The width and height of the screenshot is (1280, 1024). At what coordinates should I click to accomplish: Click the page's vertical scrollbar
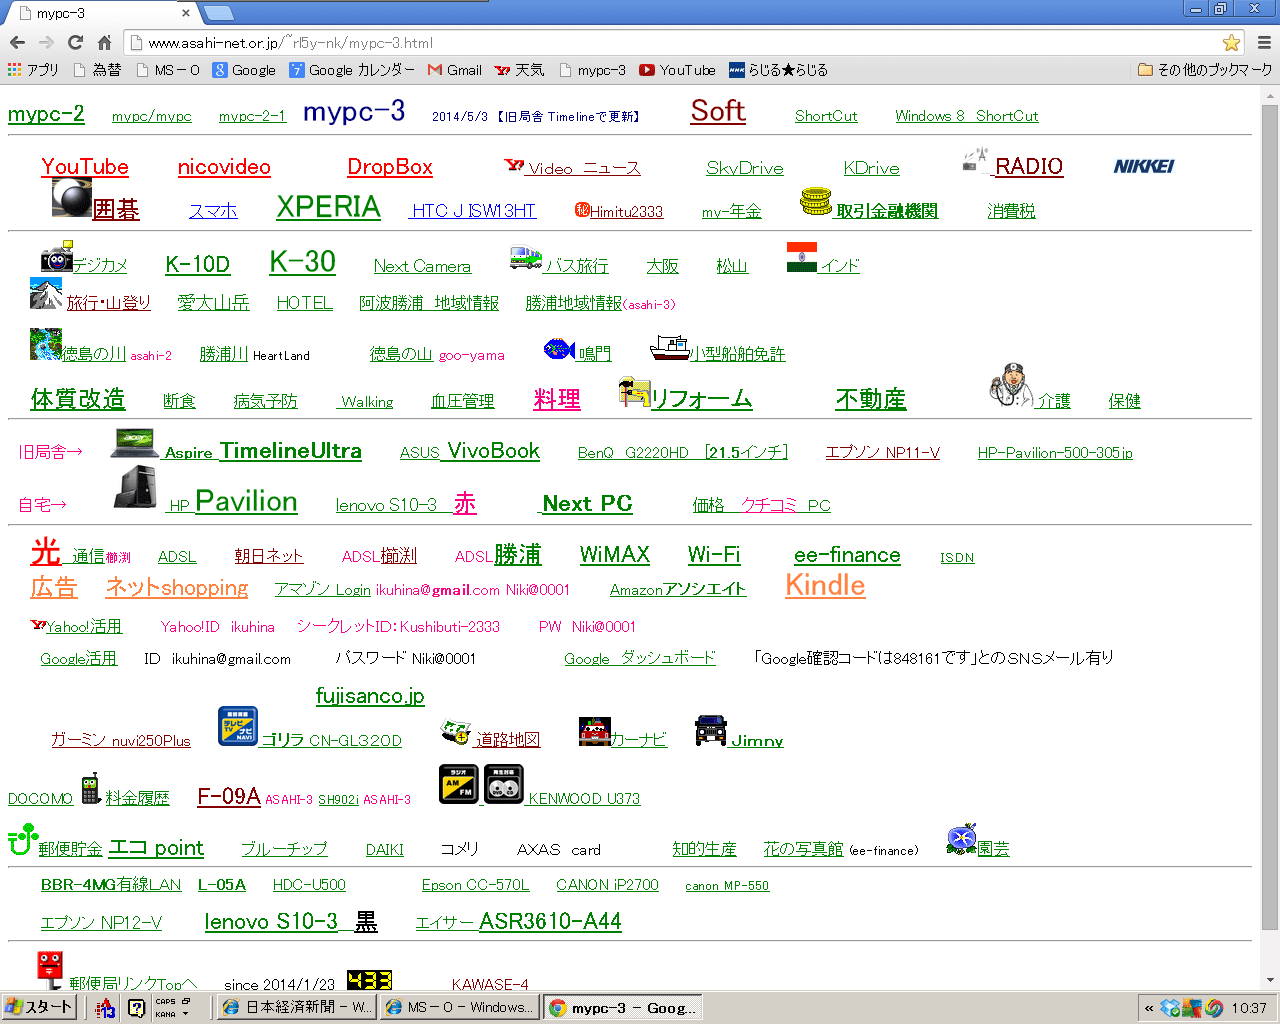point(1270,515)
